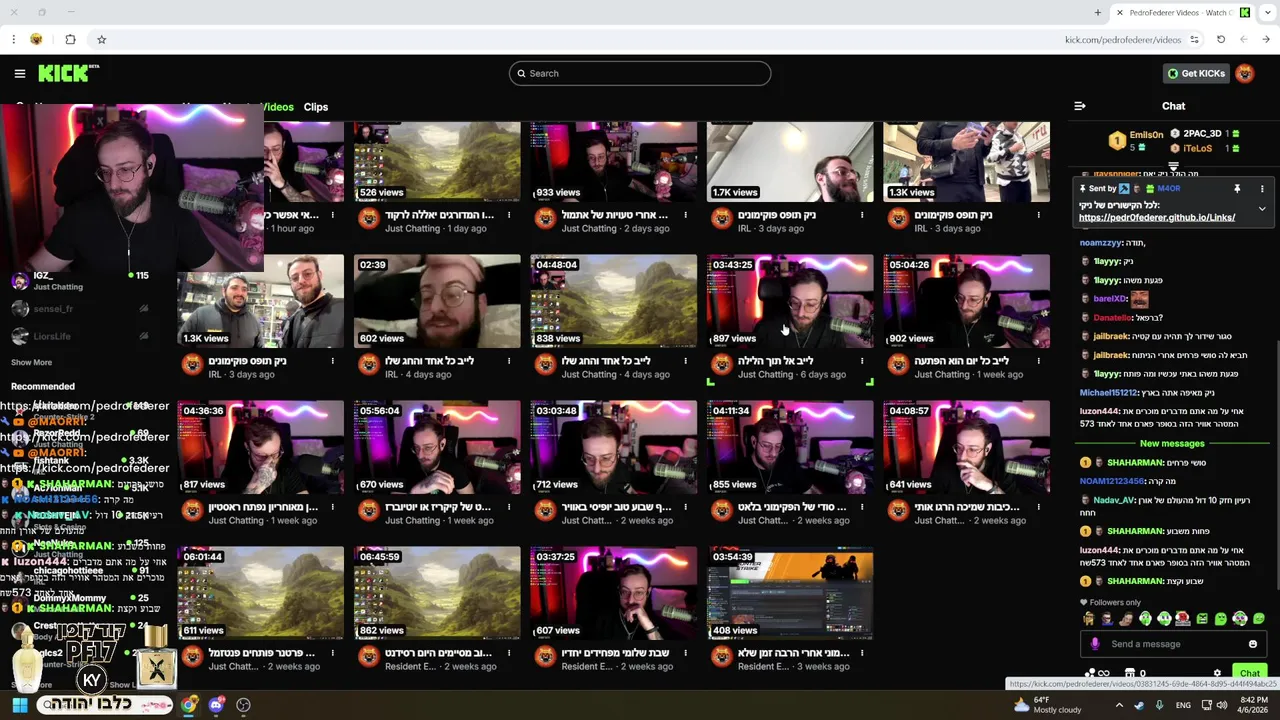This screenshot has width=1280, height=720.
Task: Open the browser extensions puzzle icon
Action: (70, 39)
